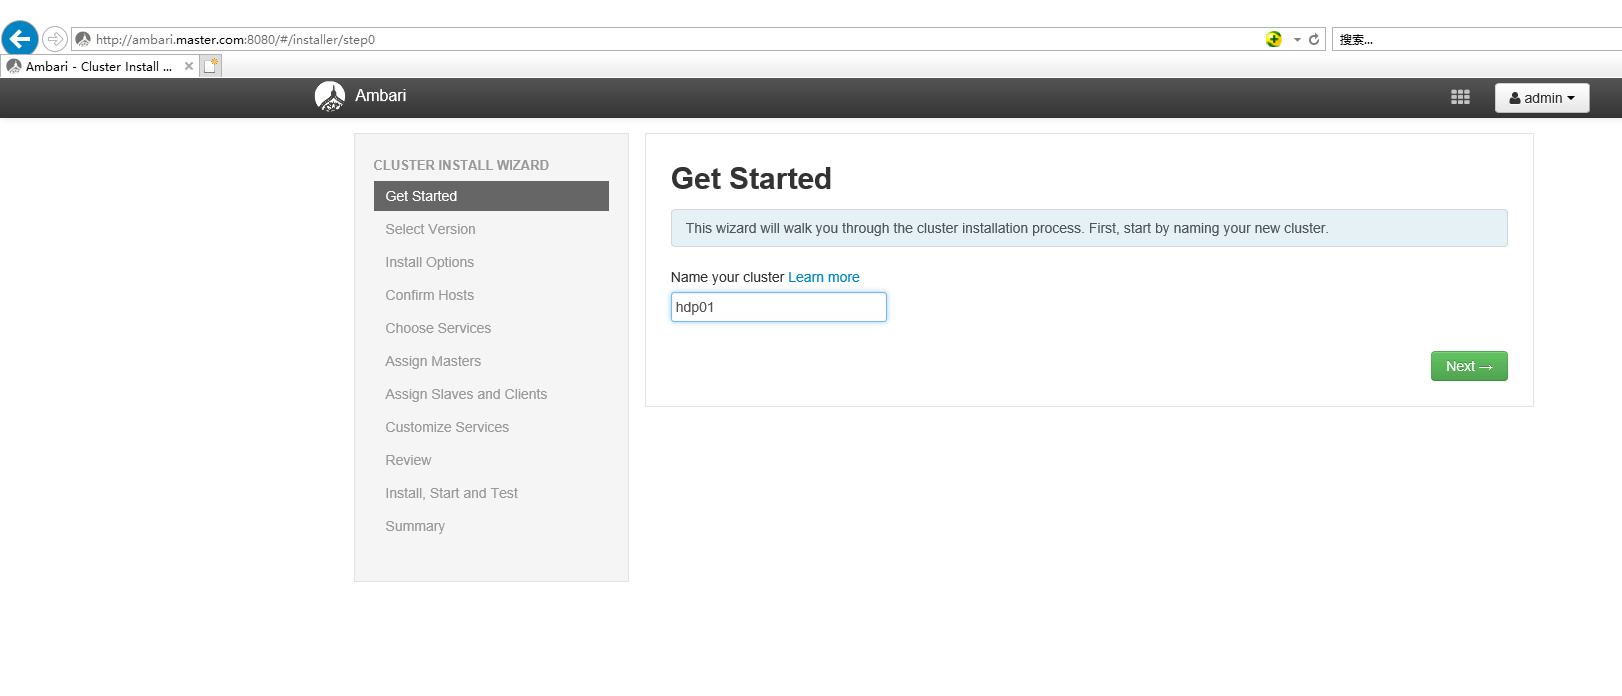Click the Ambari brand name link

(381, 96)
